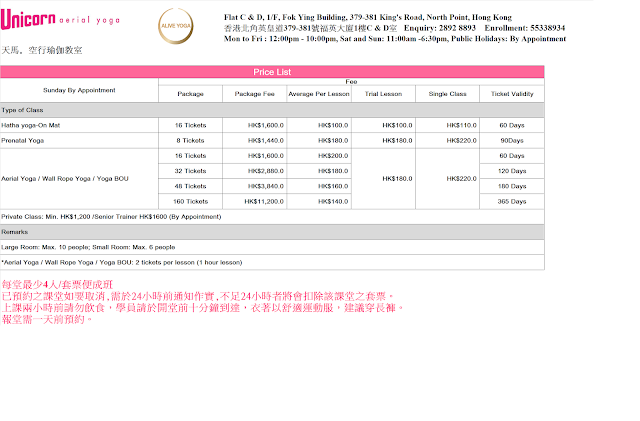Screen dimensions: 640x421
Task: Click the Sunday By Appointment header cell
Action: 79,90
